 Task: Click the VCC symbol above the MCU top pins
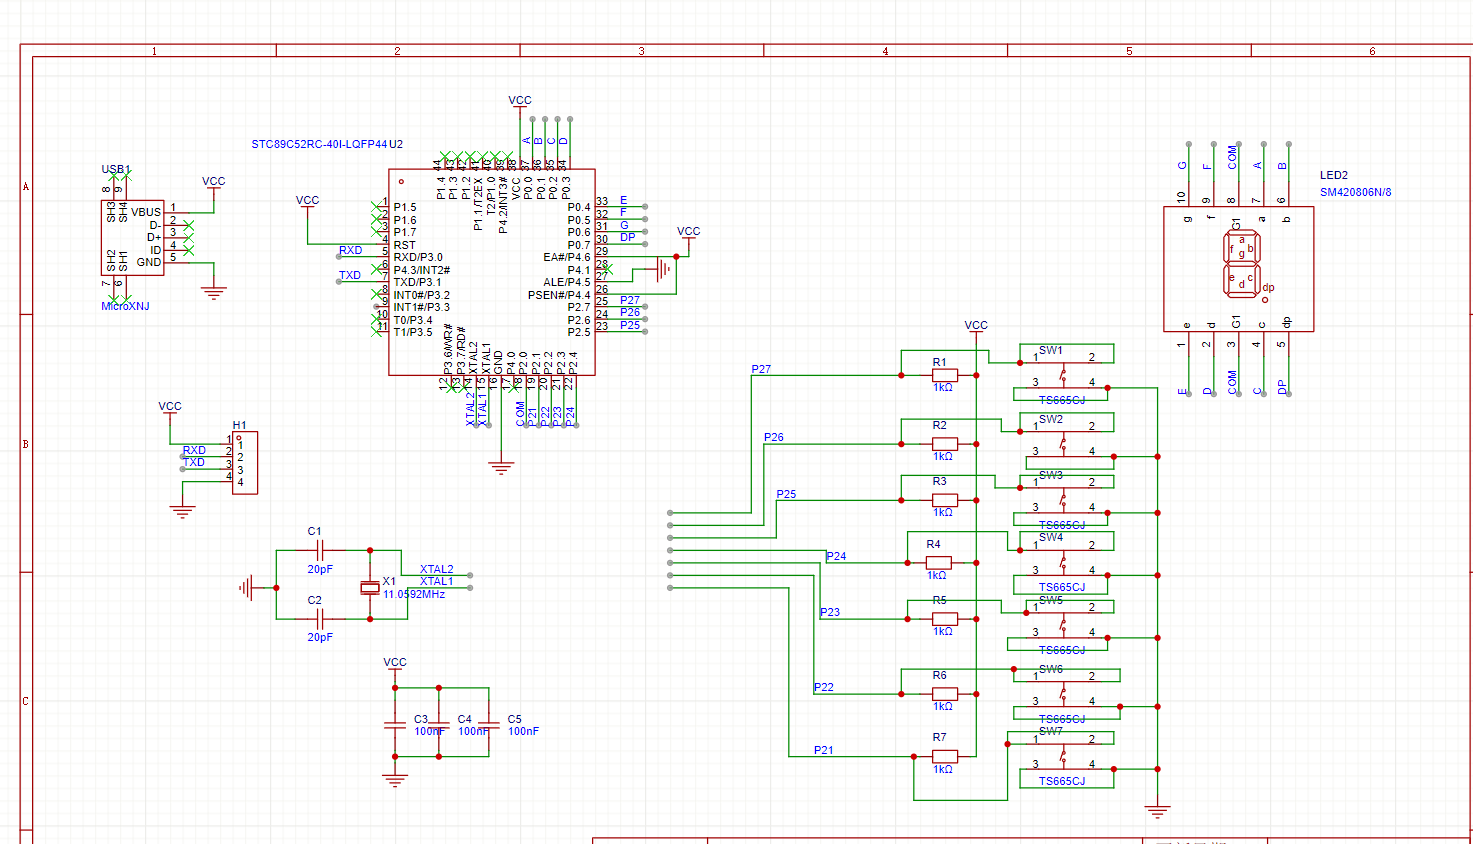[x=520, y=101]
